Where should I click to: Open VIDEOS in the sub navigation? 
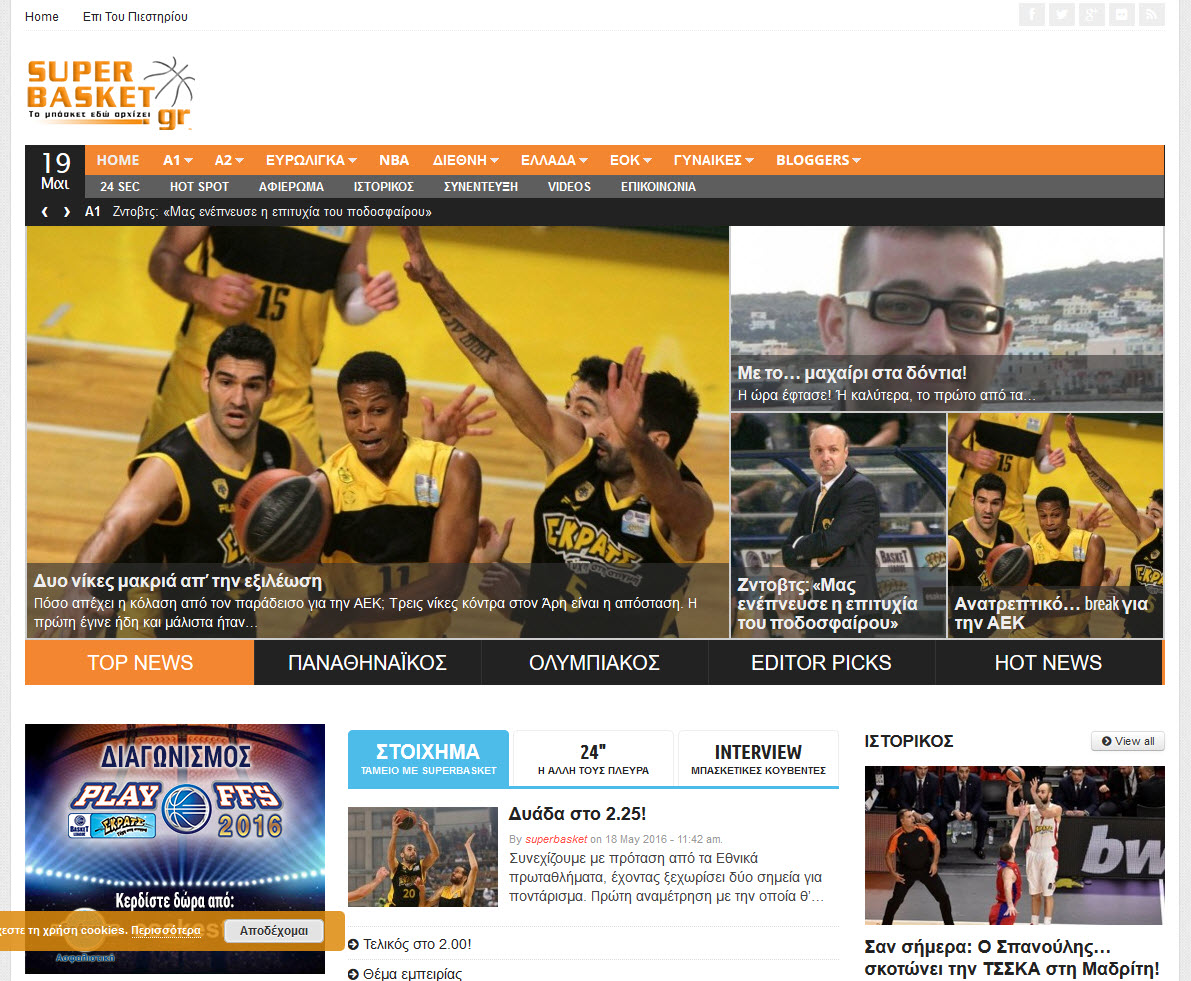(569, 187)
